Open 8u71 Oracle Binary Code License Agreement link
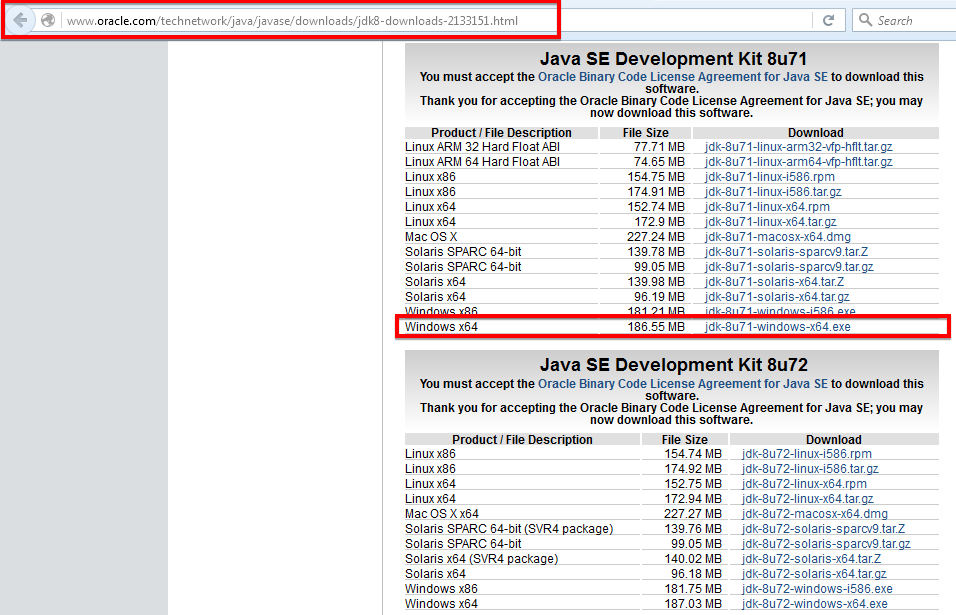The height and width of the screenshot is (615, 956). pos(682,77)
